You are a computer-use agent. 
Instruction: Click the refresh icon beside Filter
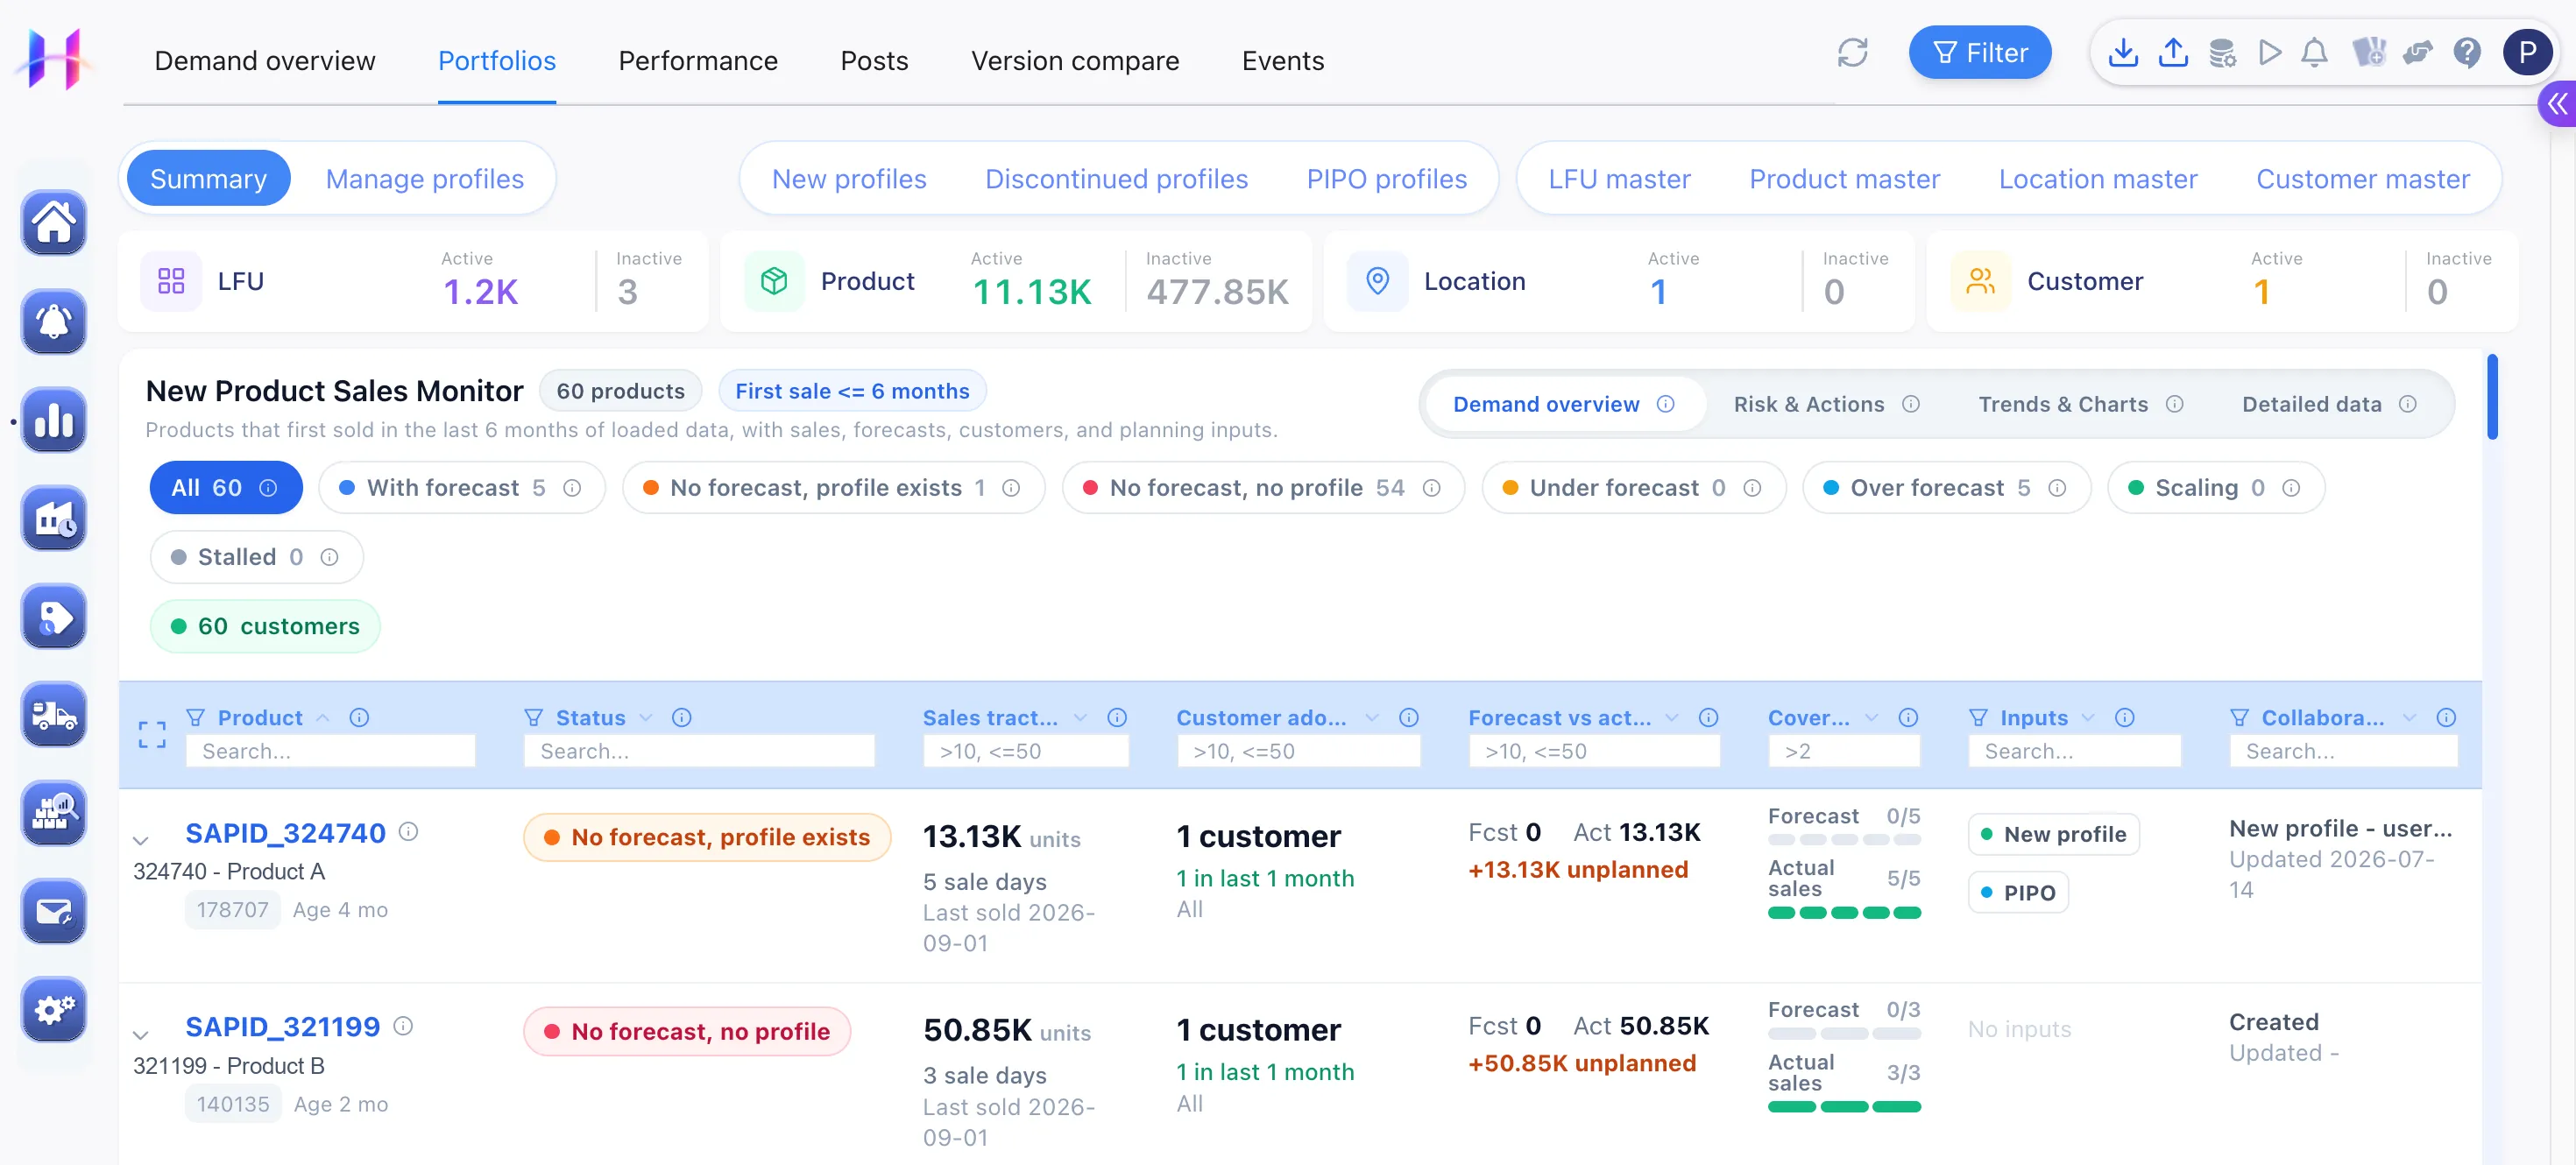(1852, 53)
